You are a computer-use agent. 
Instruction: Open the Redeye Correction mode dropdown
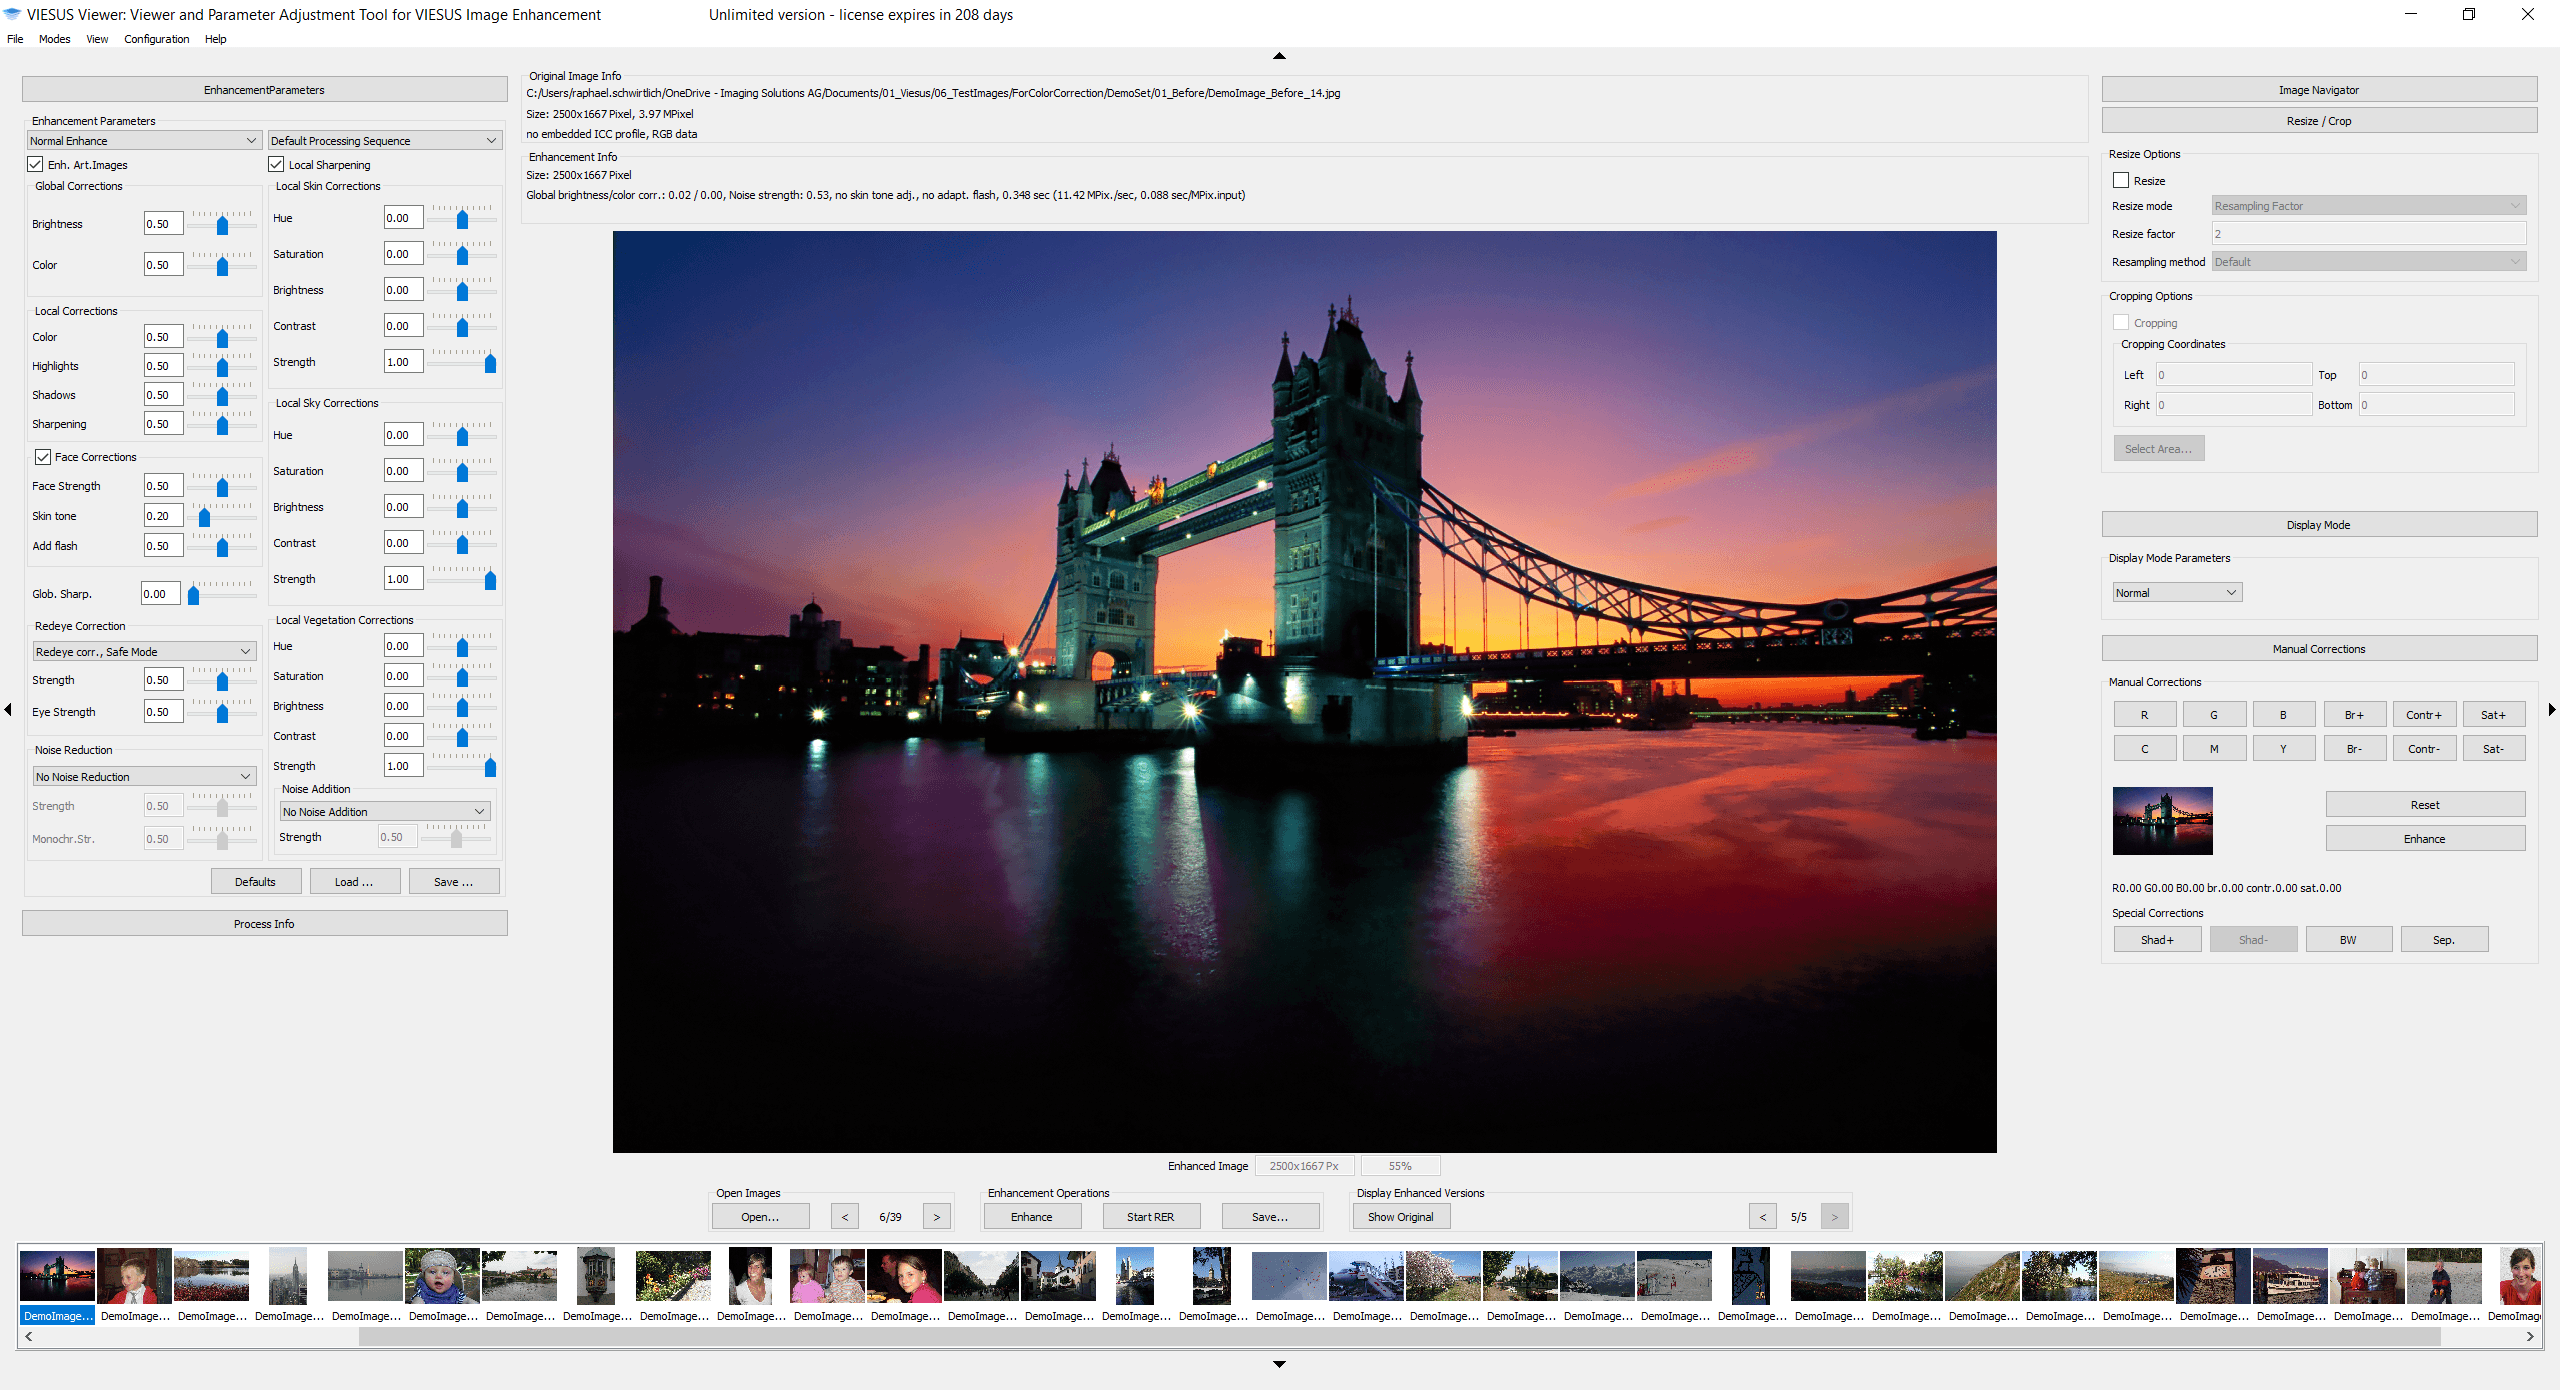143,651
